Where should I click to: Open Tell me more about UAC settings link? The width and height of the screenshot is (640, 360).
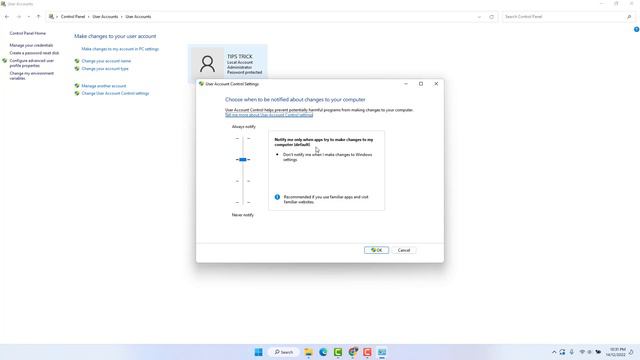[269, 115]
